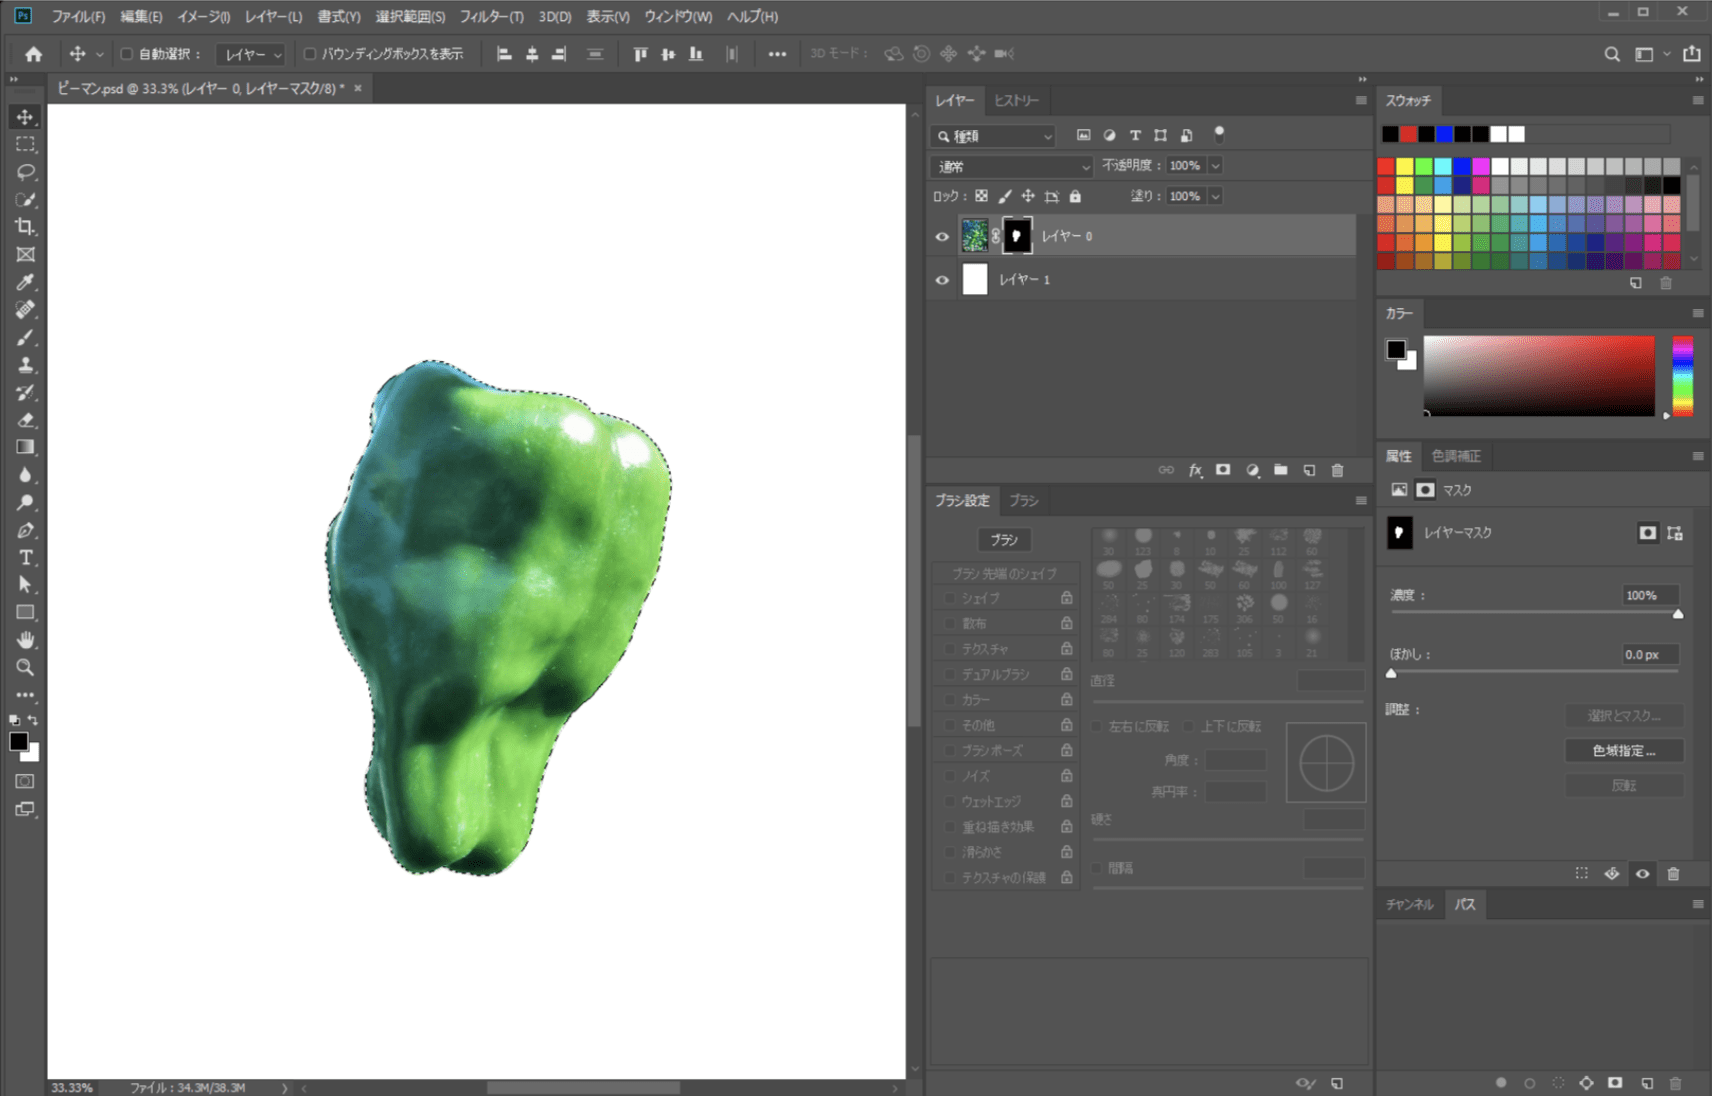Select the Horizontal Type tool
This screenshot has width=1712, height=1096.
click(25, 557)
